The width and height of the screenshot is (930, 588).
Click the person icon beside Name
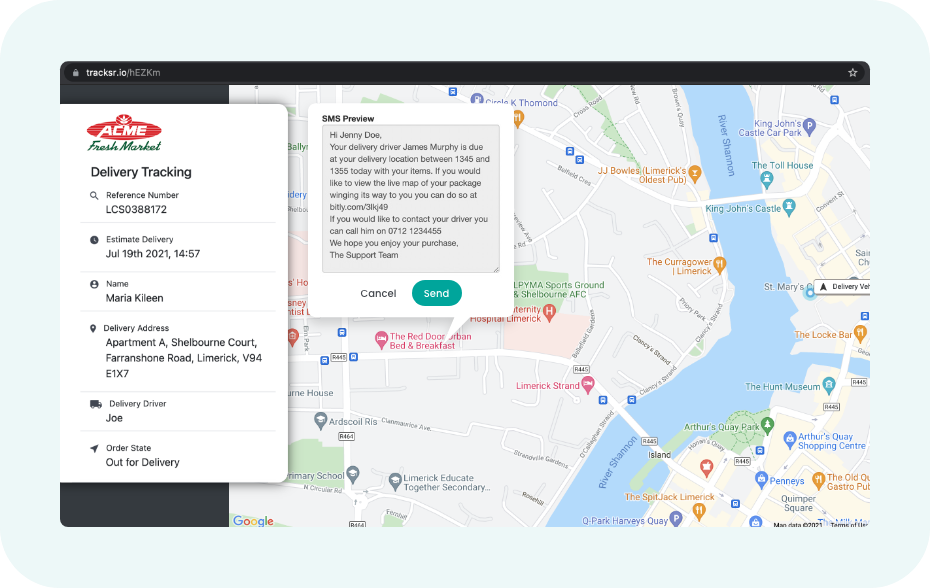tap(94, 284)
